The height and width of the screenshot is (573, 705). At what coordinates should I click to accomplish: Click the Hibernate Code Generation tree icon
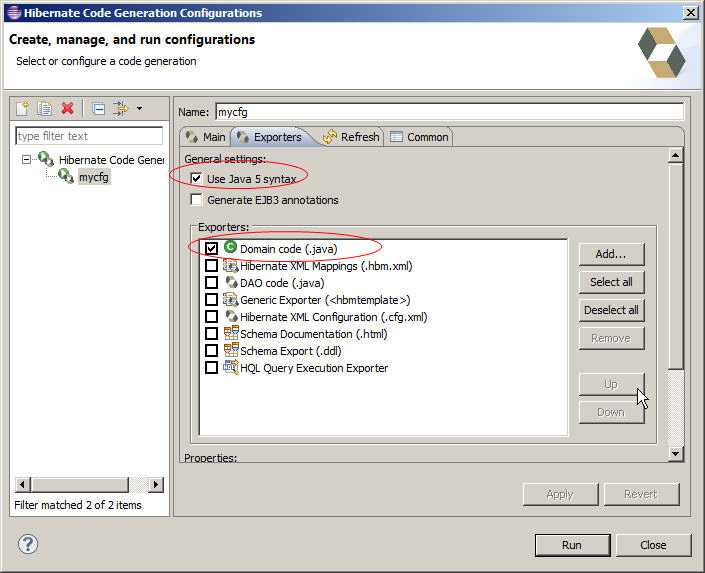(46, 159)
